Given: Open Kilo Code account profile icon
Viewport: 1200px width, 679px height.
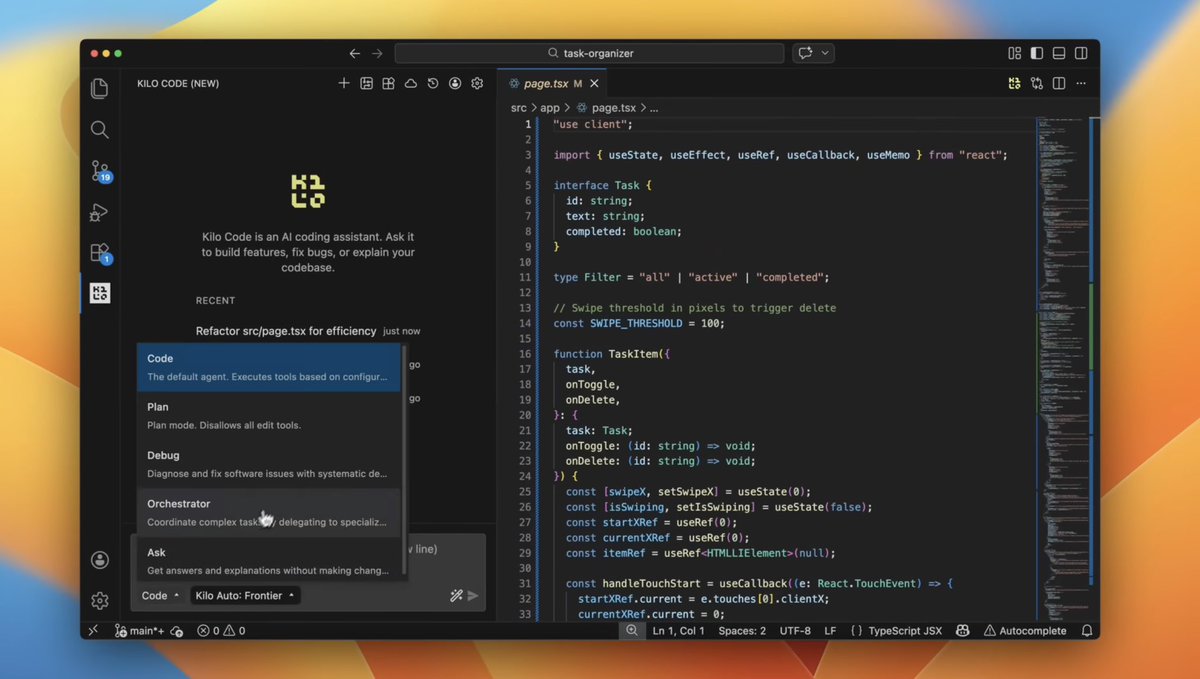Looking at the screenshot, I should pyautogui.click(x=454, y=83).
